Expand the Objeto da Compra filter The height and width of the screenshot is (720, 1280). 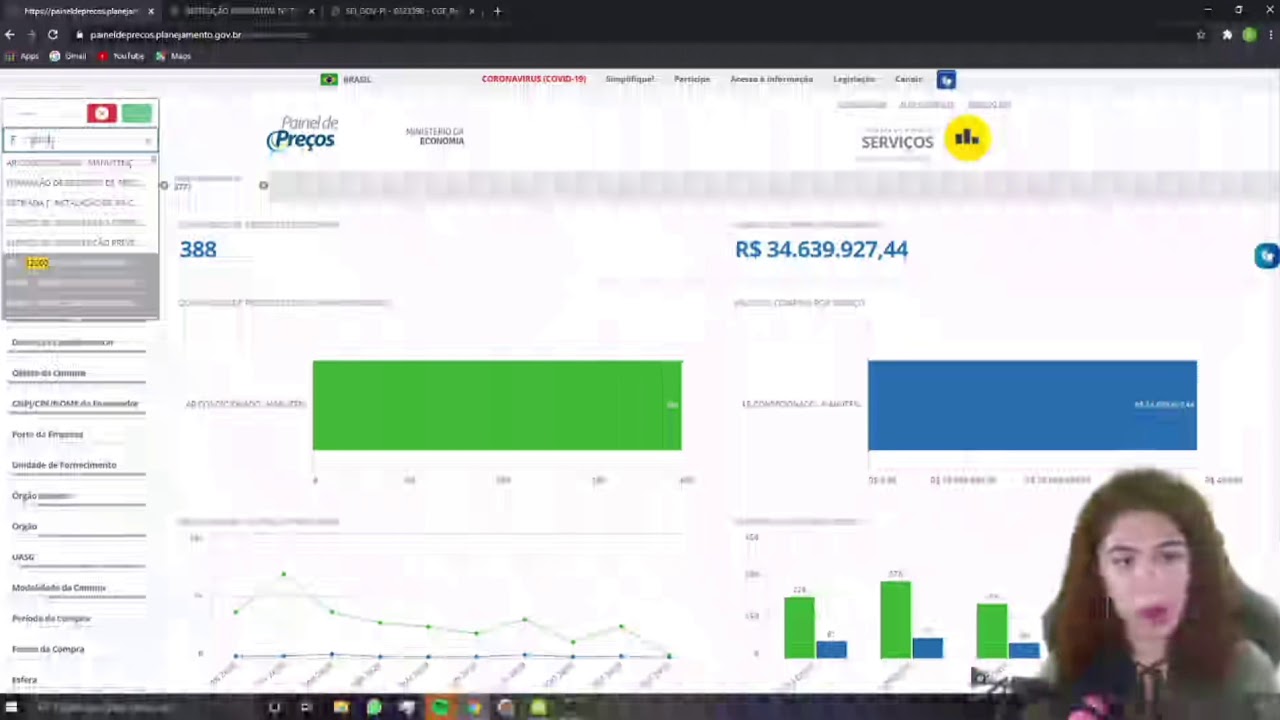point(78,374)
